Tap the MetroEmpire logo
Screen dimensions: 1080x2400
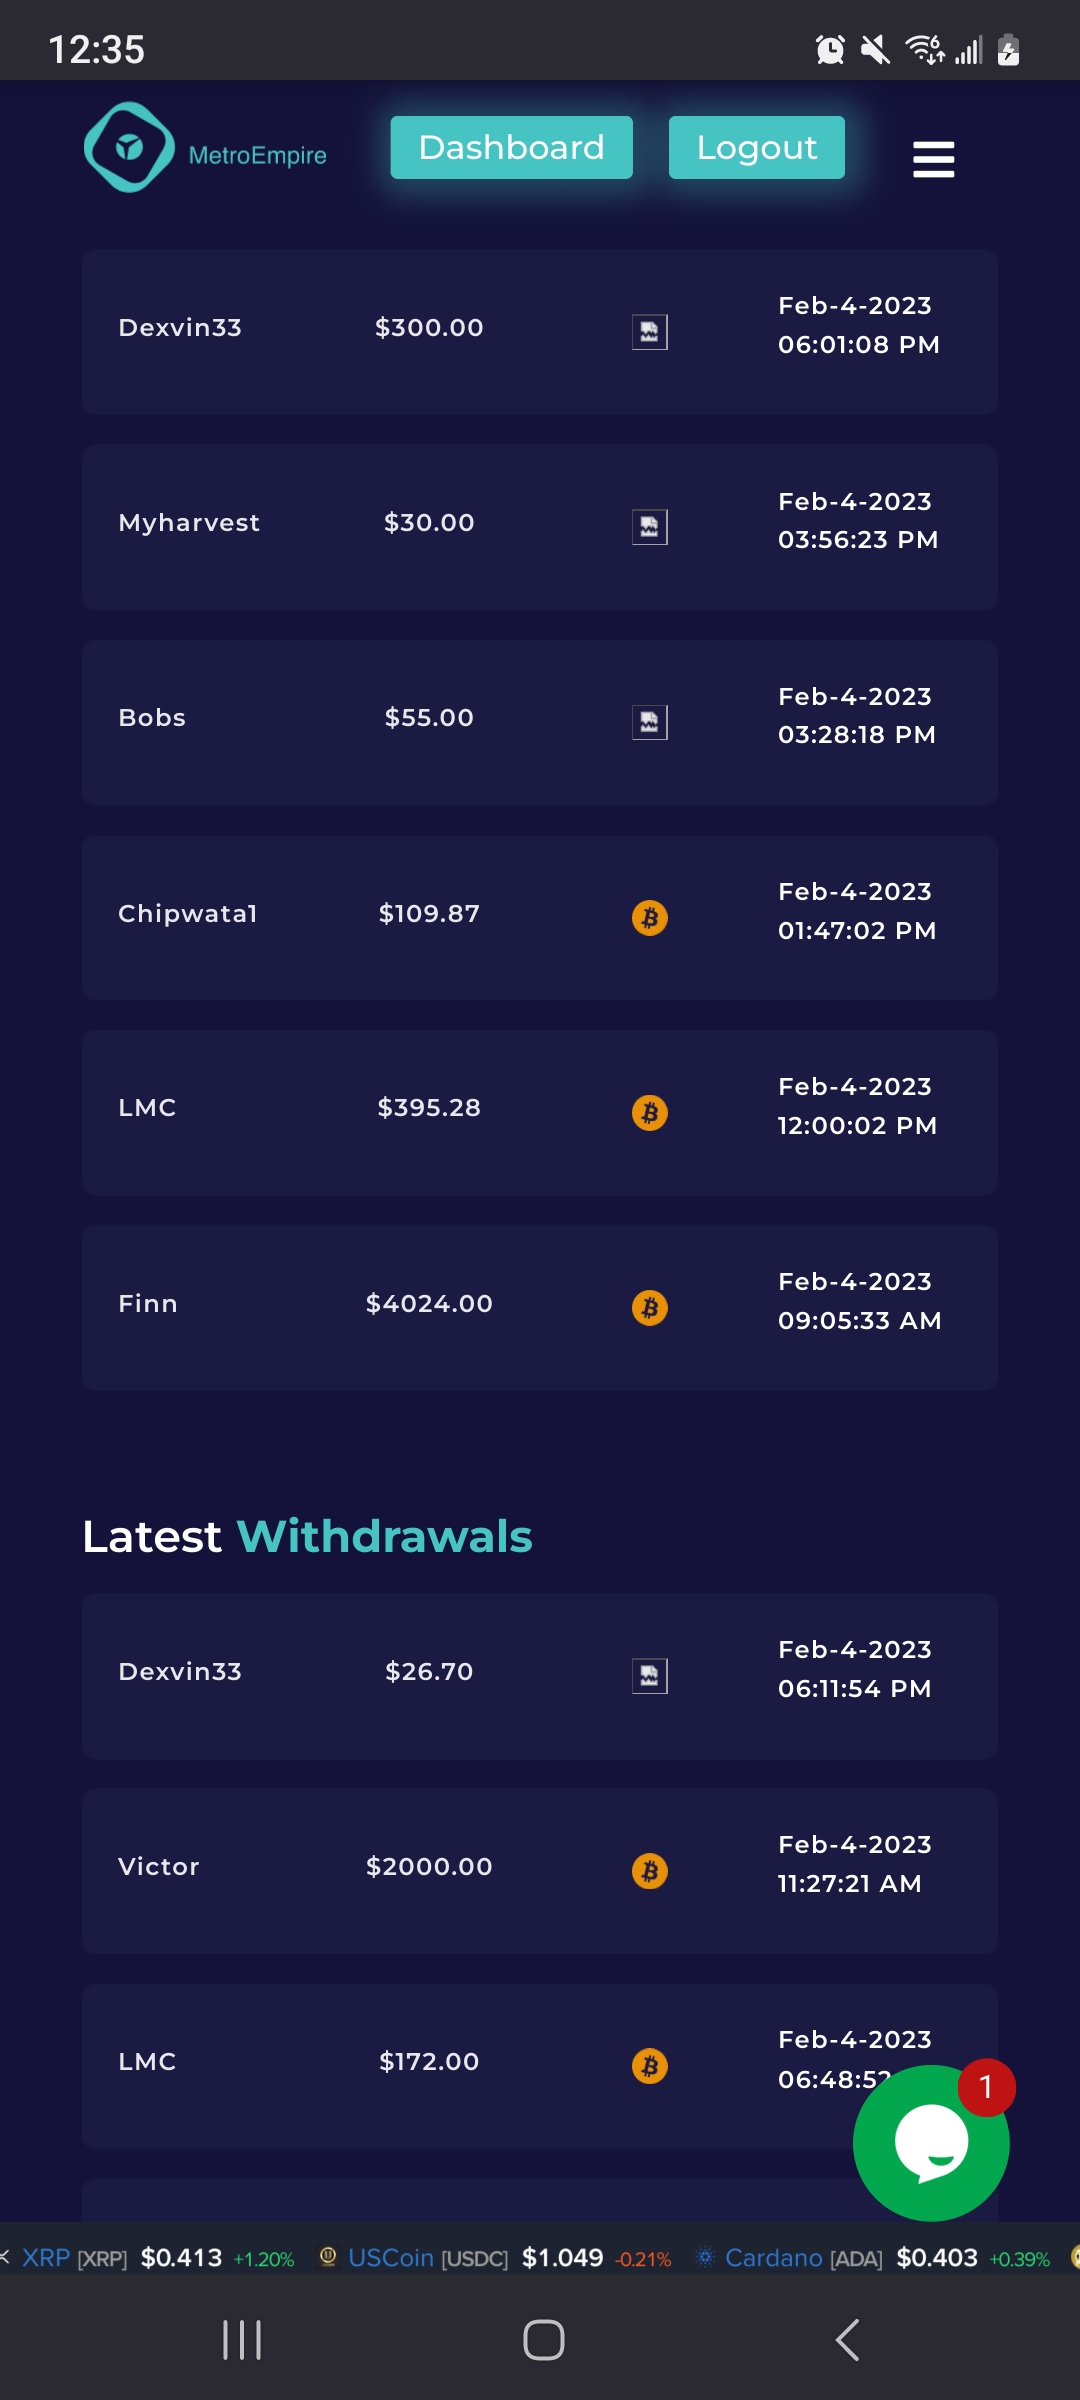tap(205, 148)
